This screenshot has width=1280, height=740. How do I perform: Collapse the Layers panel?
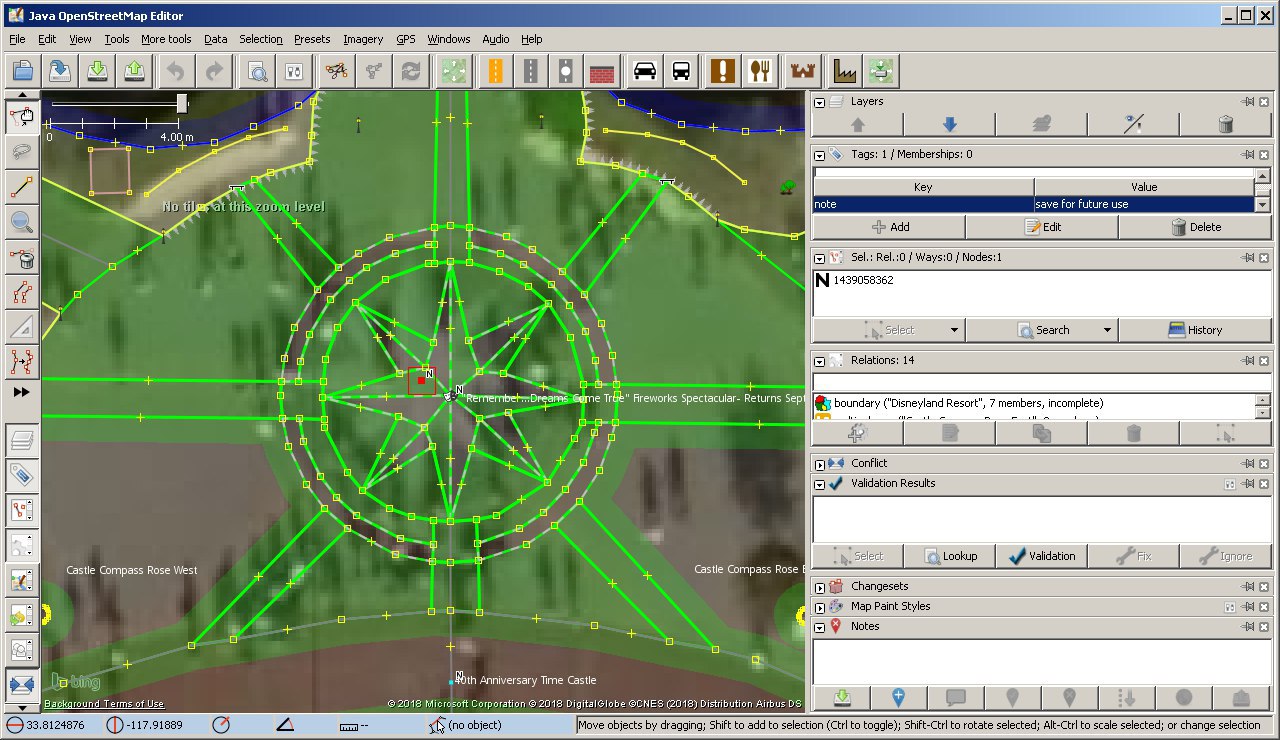tap(819, 102)
